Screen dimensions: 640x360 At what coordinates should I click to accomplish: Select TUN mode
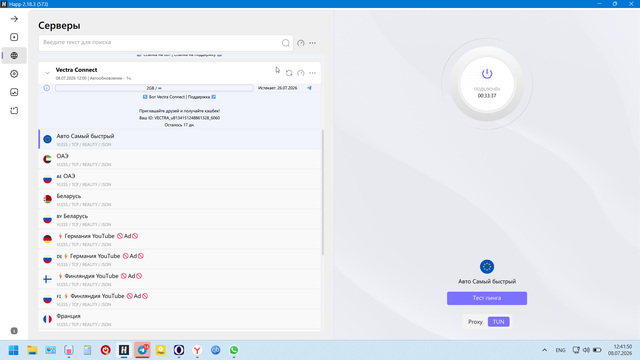coord(498,322)
